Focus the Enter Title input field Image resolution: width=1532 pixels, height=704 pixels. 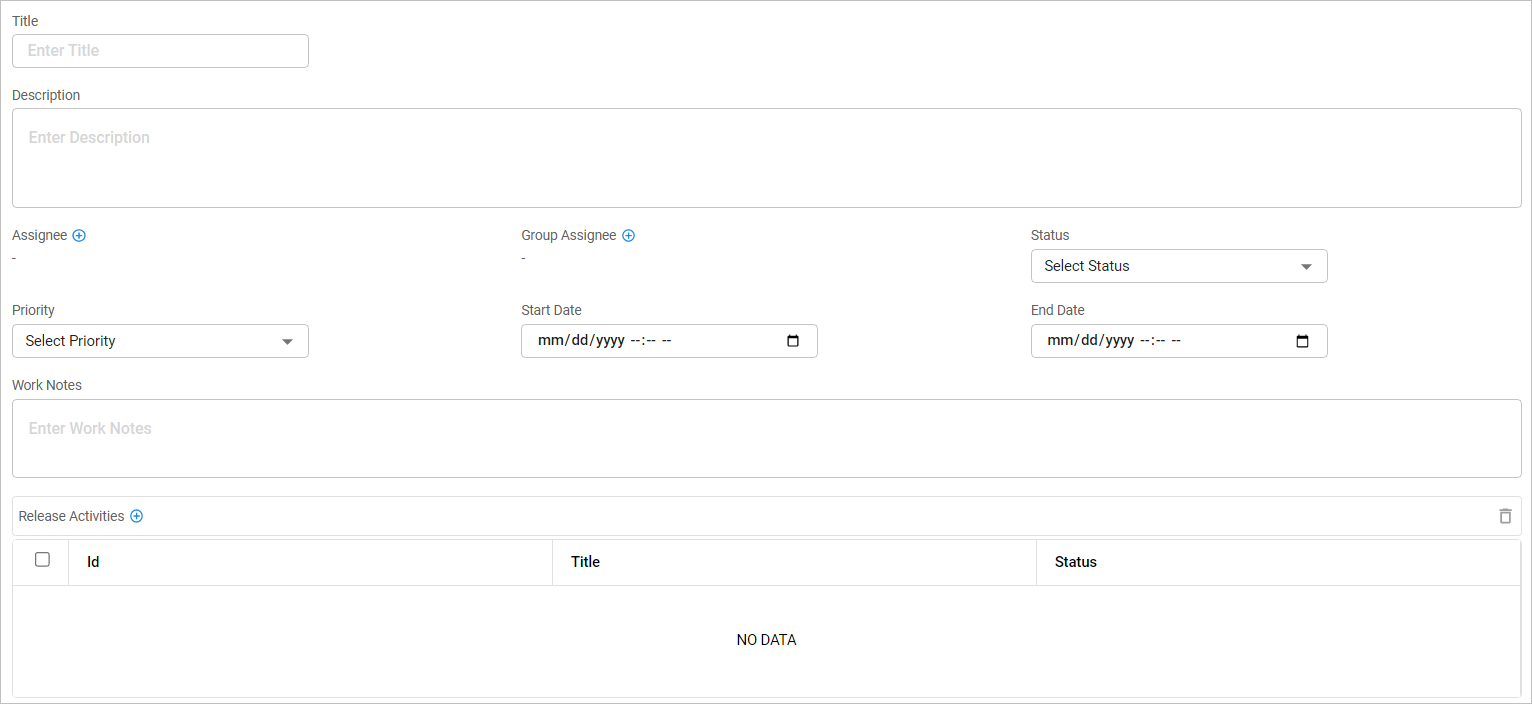coord(160,51)
